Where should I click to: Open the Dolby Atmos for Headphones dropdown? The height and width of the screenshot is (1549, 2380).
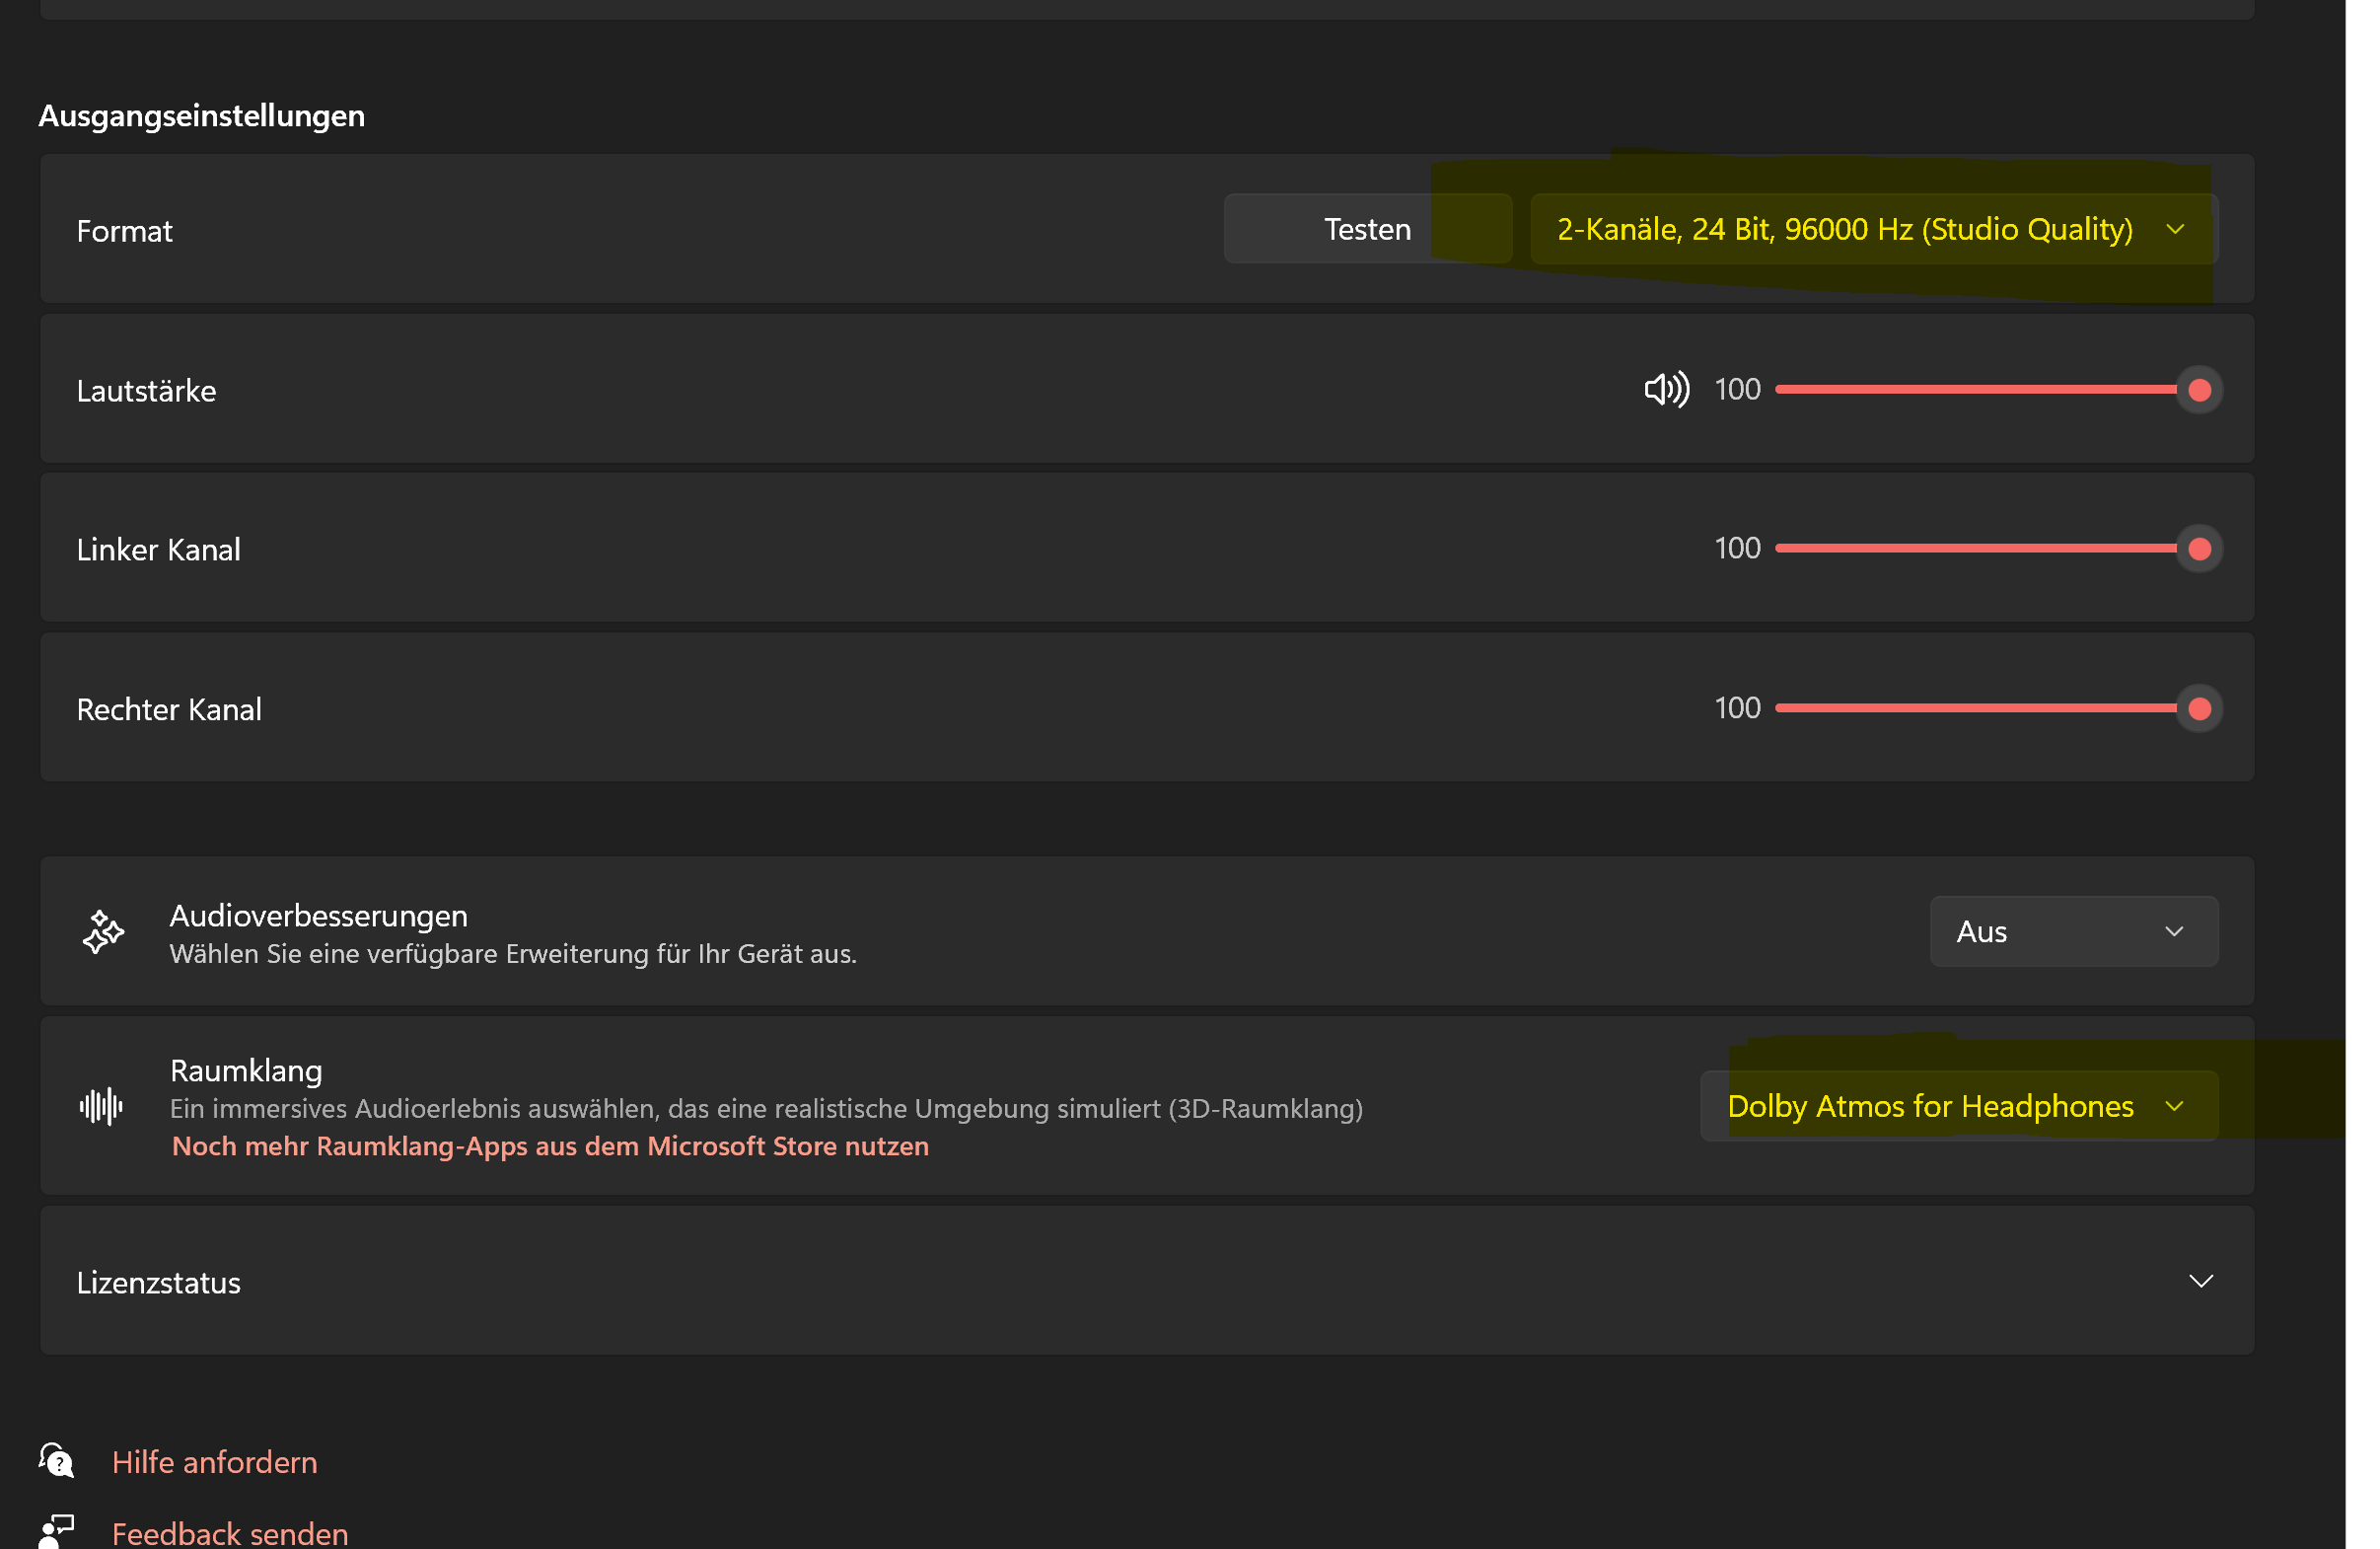tap(1958, 1106)
